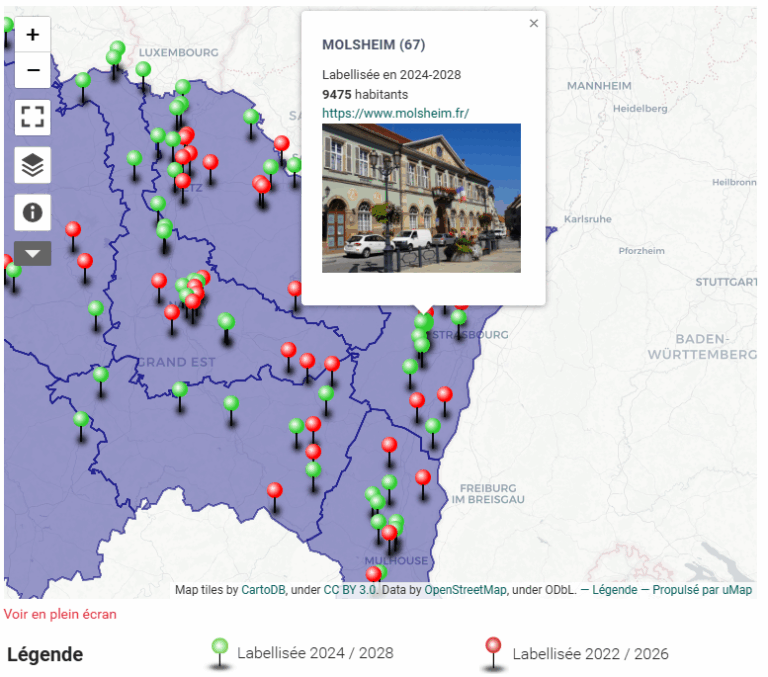Viewport: 768px width, 677px height.
Task: Open the molsheim.fr website link
Action: coord(395,113)
